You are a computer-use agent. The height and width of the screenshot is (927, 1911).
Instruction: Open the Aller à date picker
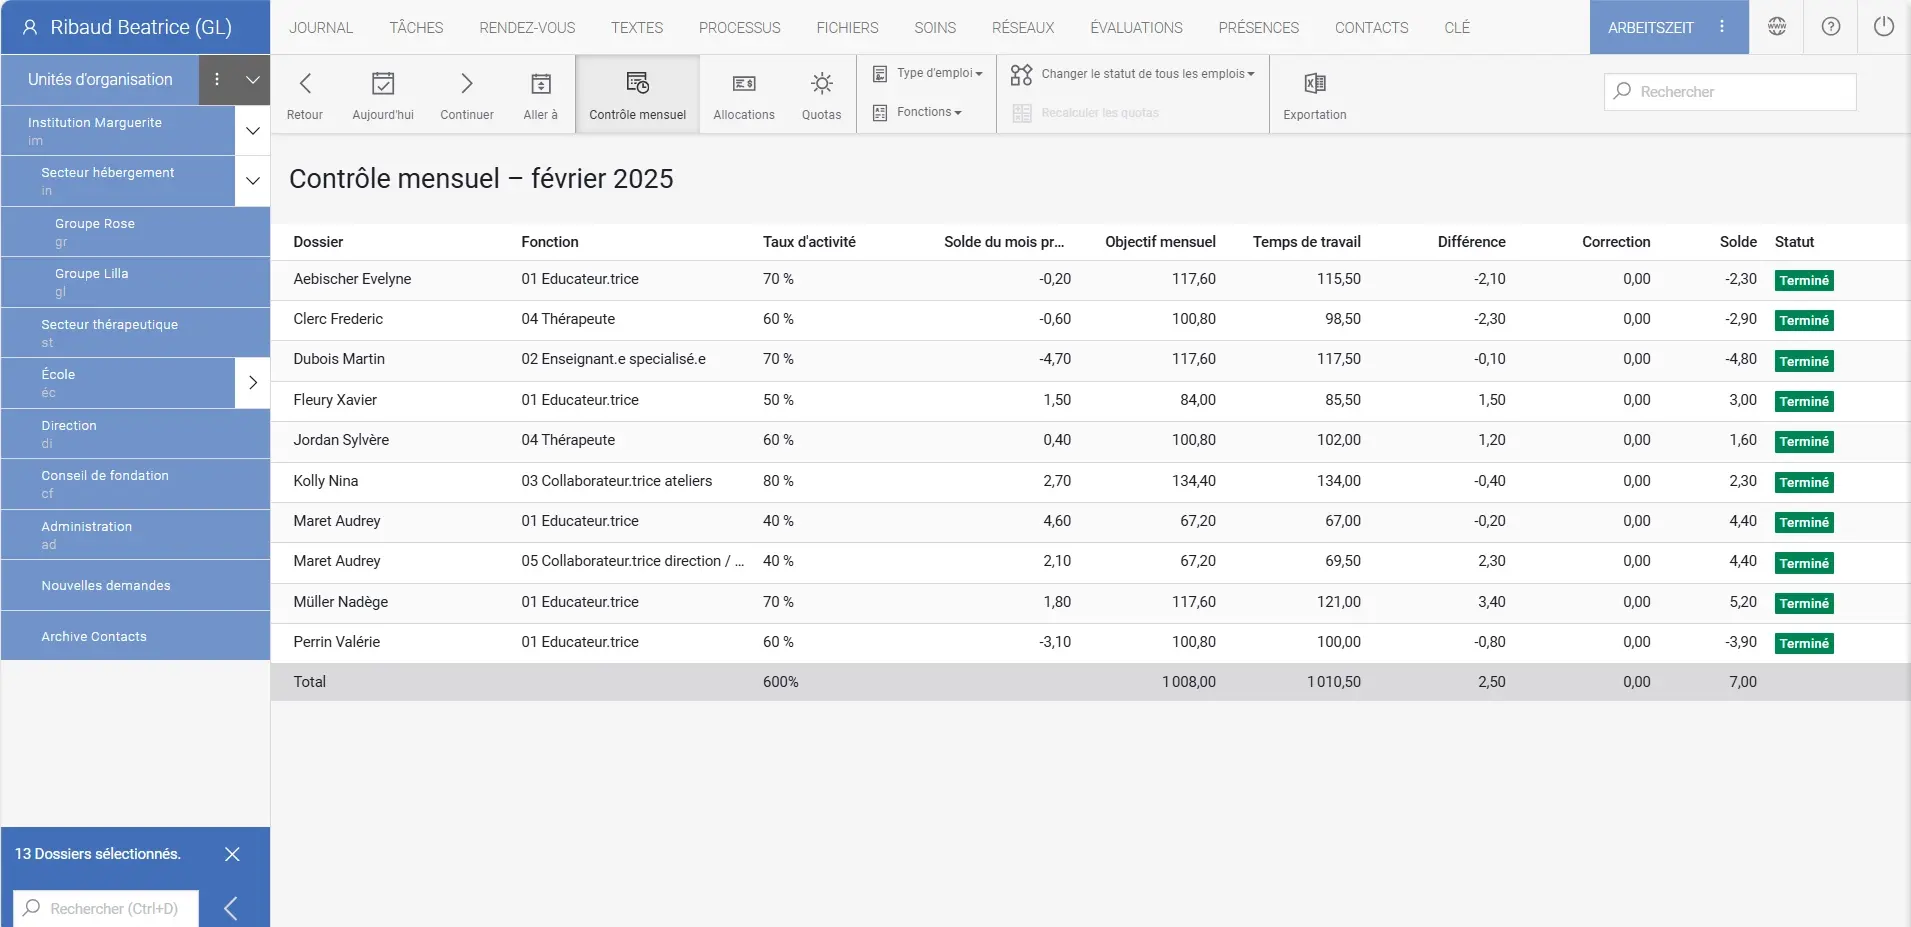point(540,84)
